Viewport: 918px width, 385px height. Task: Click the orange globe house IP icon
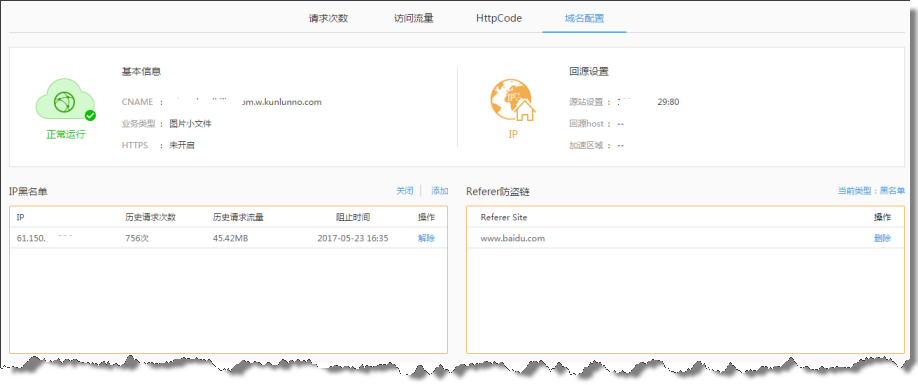point(513,101)
